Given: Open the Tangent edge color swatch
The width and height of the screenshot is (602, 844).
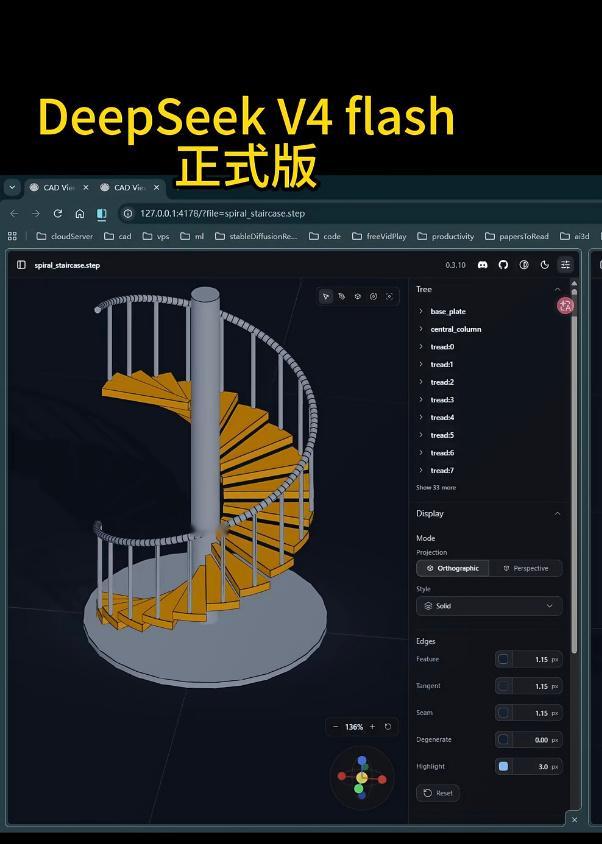Looking at the screenshot, I should [x=503, y=686].
